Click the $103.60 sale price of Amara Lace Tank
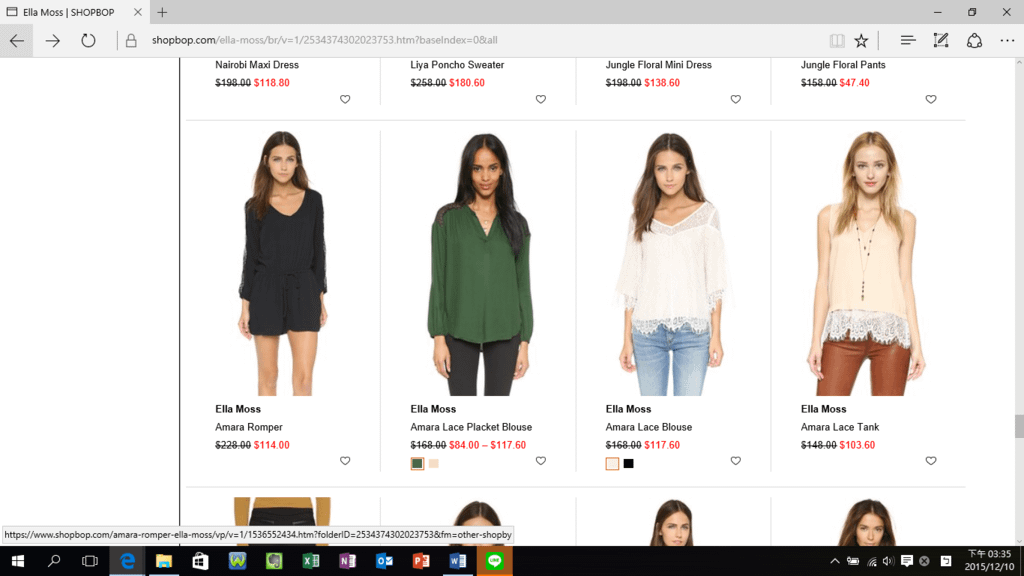1024x576 pixels. tap(857, 445)
